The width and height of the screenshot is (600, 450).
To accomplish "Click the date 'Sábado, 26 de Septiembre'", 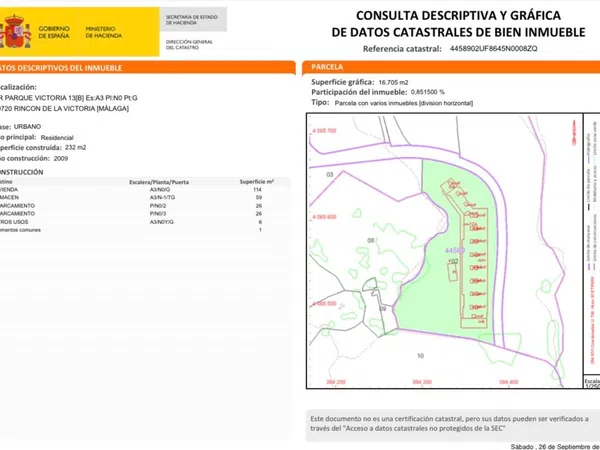I will [x=555, y=447].
